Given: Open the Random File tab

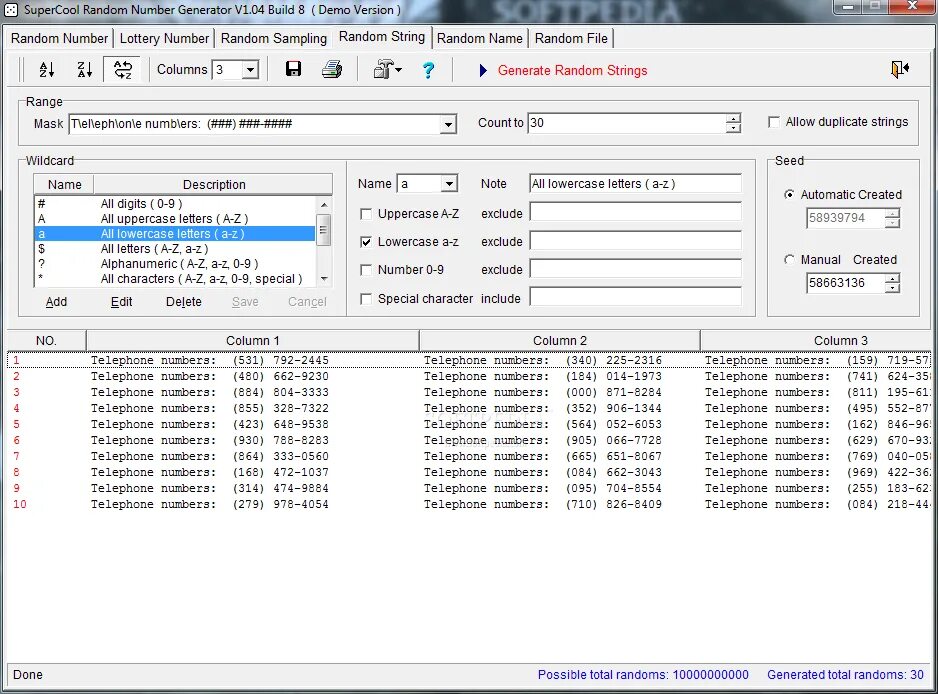Looking at the screenshot, I should 571,38.
